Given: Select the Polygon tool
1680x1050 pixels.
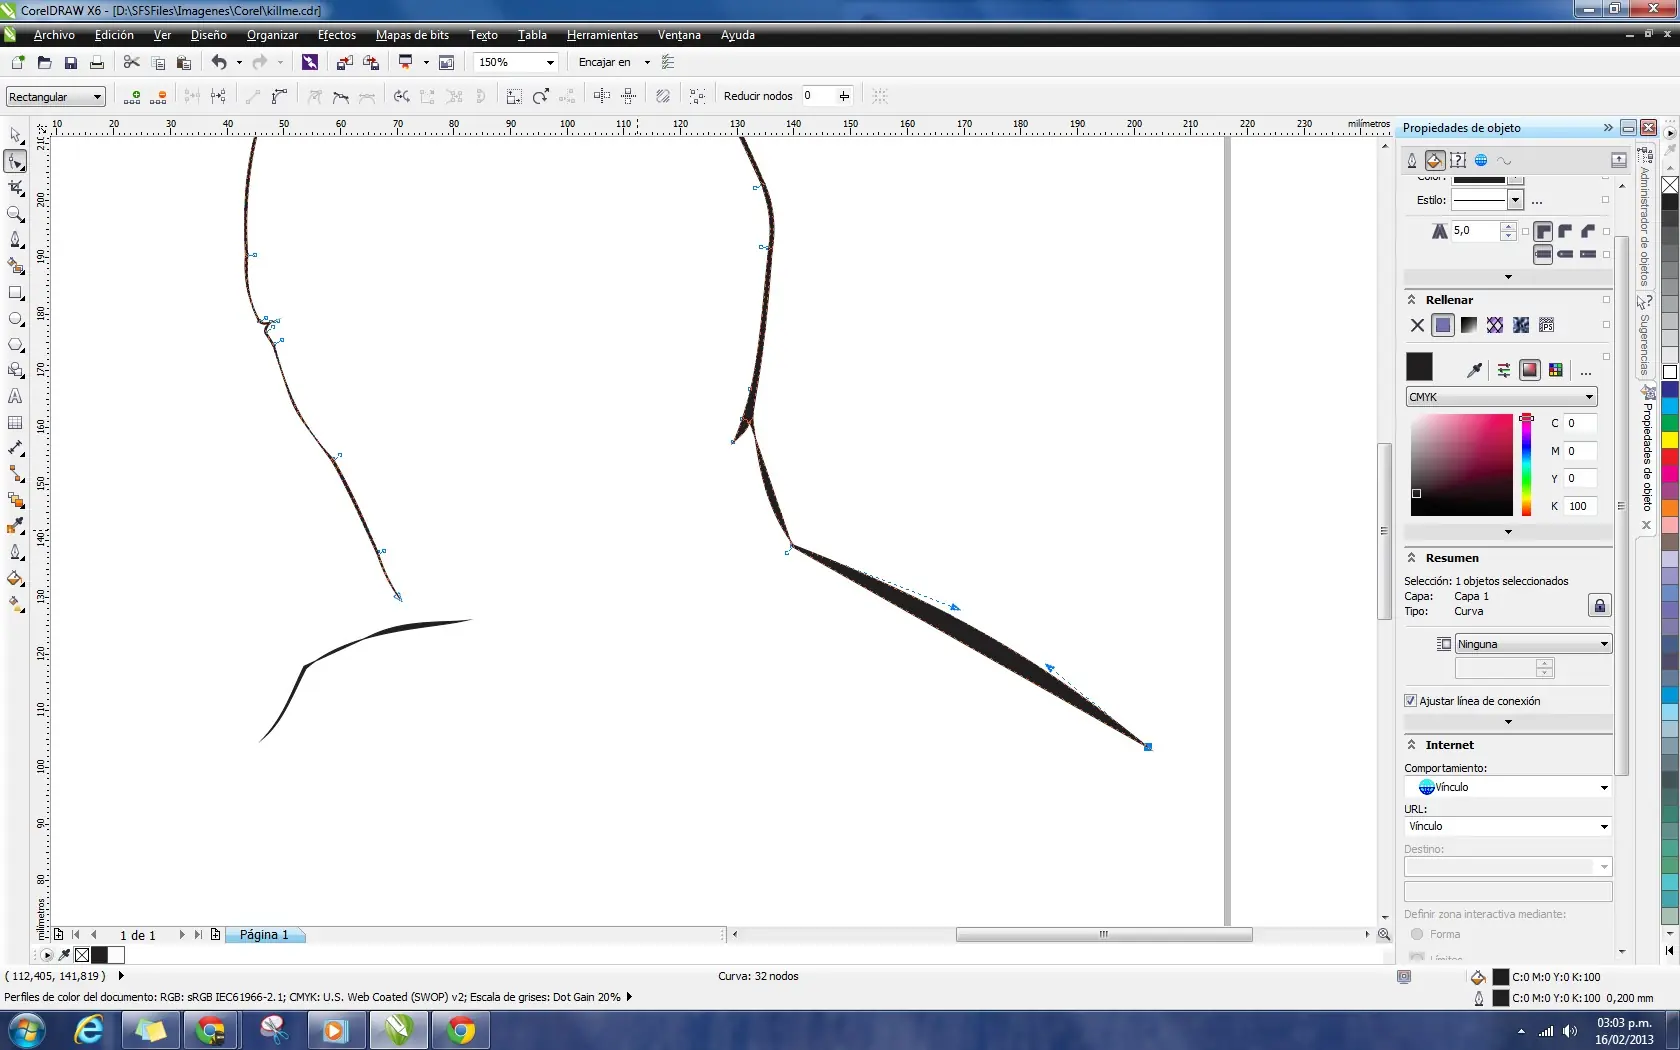Looking at the screenshot, I should pyautogui.click(x=15, y=345).
